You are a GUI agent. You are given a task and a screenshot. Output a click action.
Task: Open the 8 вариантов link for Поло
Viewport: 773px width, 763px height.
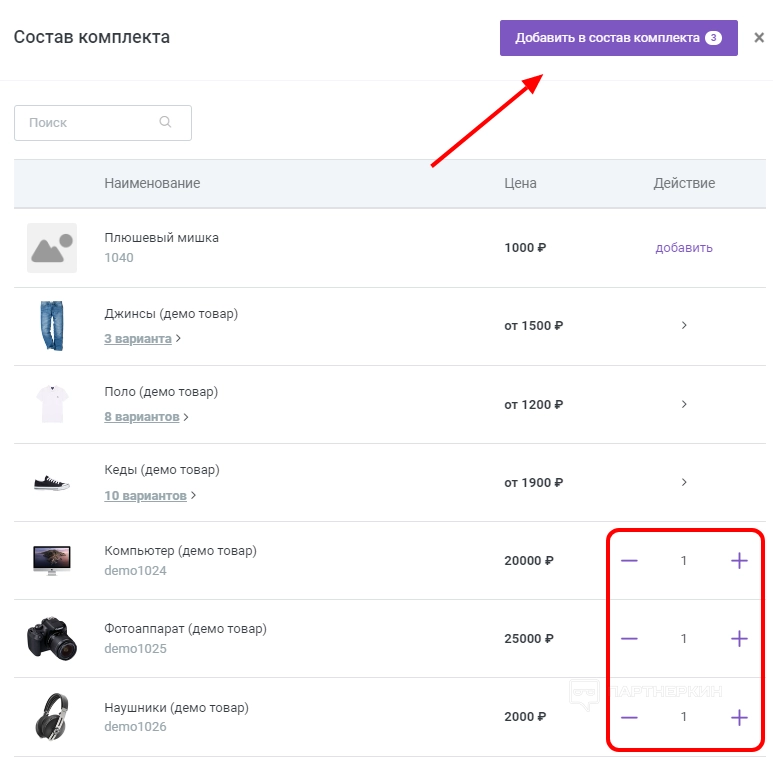[142, 417]
